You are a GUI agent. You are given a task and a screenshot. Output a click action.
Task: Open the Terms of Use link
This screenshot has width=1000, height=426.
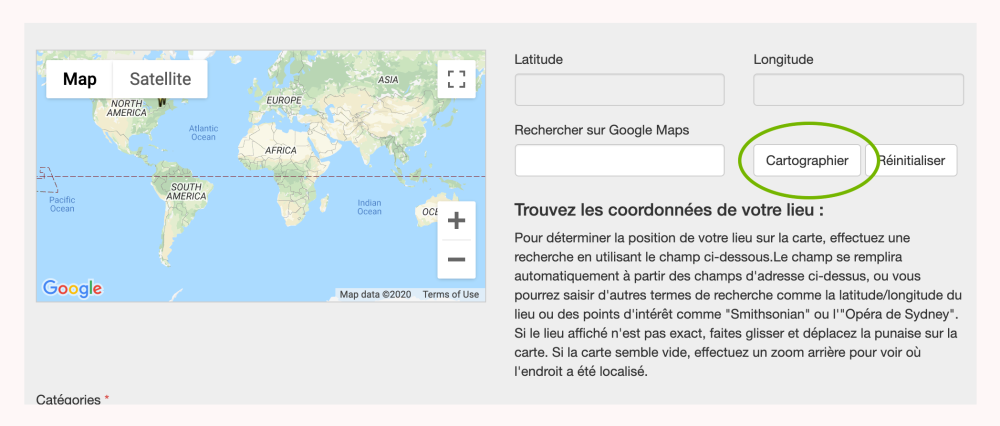[x=450, y=295]
